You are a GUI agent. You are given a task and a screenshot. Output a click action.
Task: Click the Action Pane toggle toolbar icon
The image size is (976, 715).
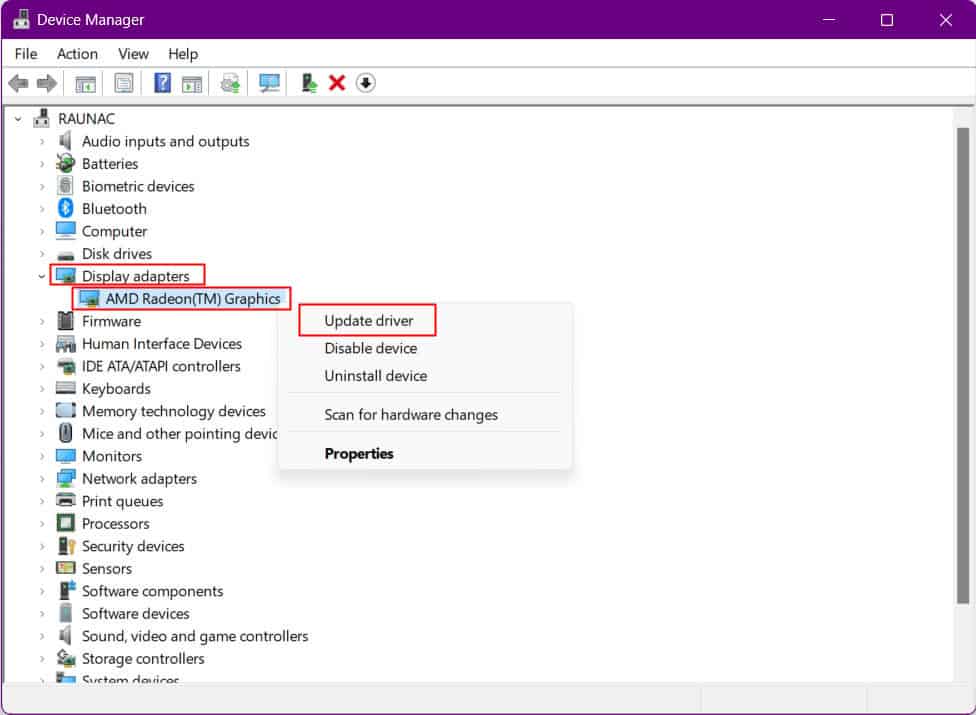point(192,83)
